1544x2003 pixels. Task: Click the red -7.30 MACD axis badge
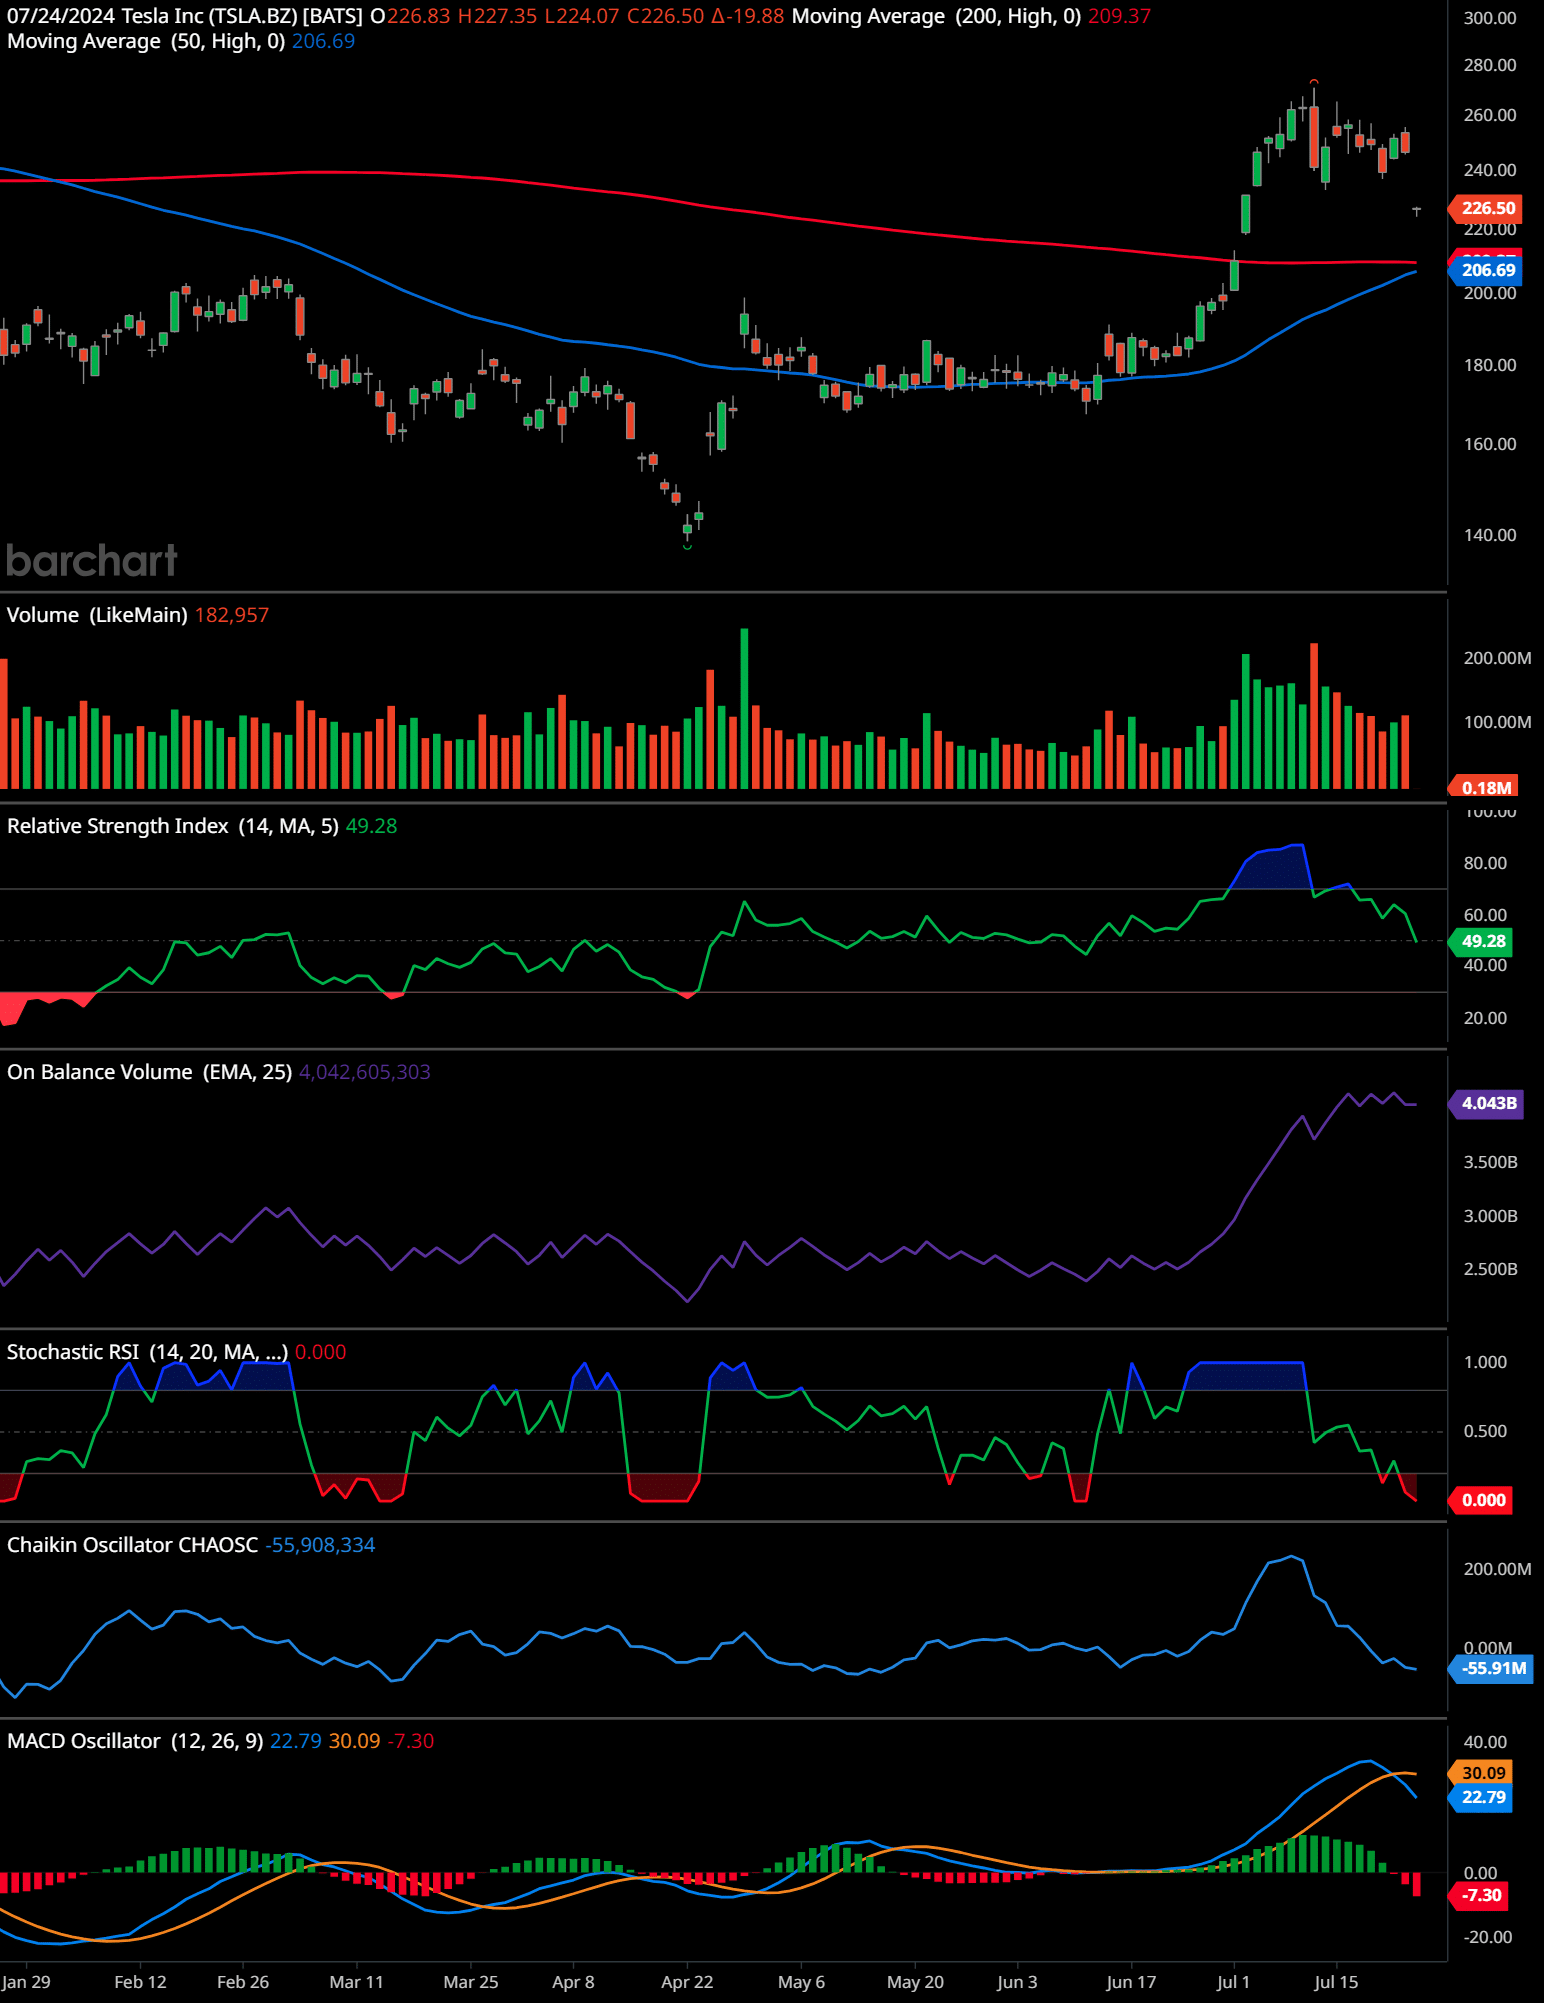1480,1895
